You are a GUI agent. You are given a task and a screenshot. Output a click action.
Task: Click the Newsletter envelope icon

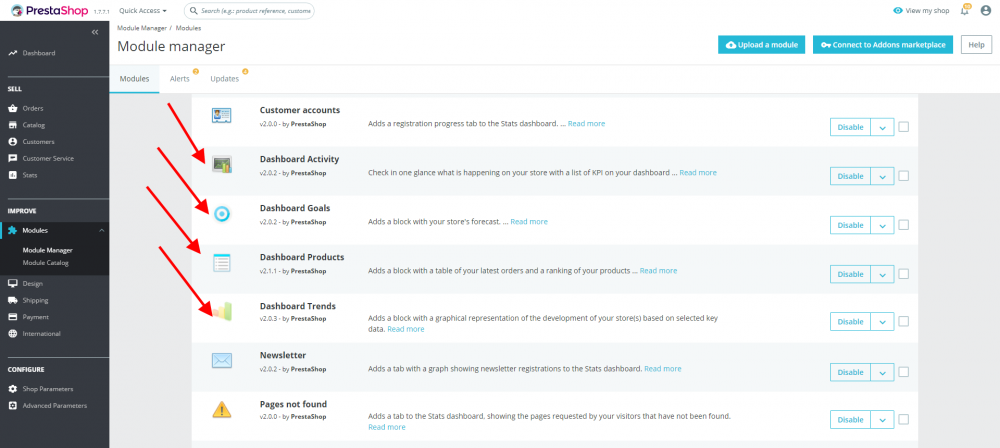(221, 361)
